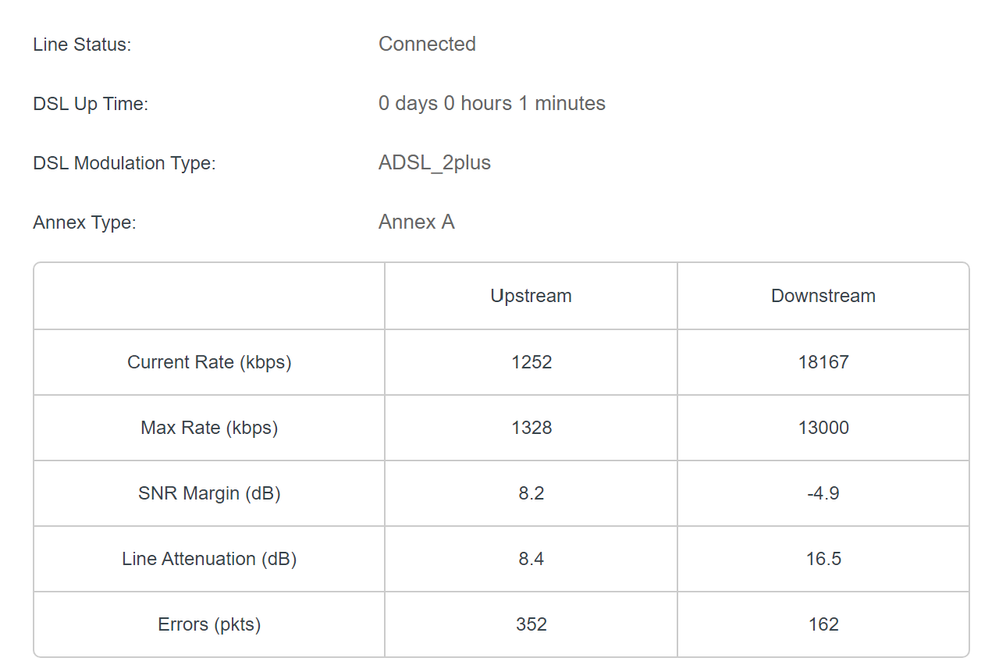Click the SNR Margin (dB) row label

(x=209, y=493)
